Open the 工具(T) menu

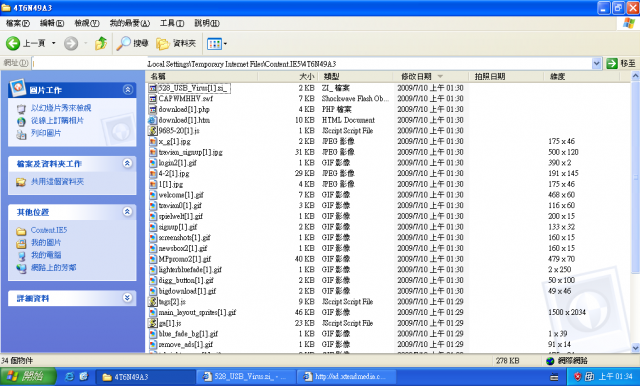[172, 23]
